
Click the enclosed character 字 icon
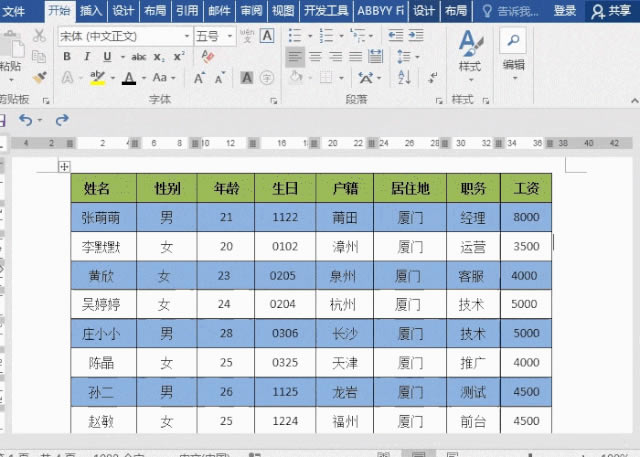point(267,78)
